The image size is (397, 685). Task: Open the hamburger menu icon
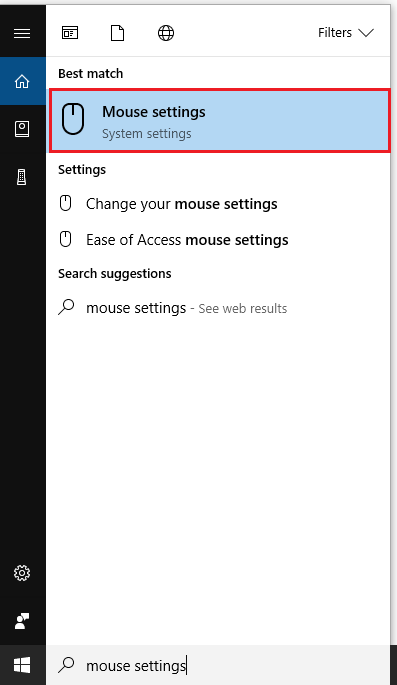[x=22, y=33]
